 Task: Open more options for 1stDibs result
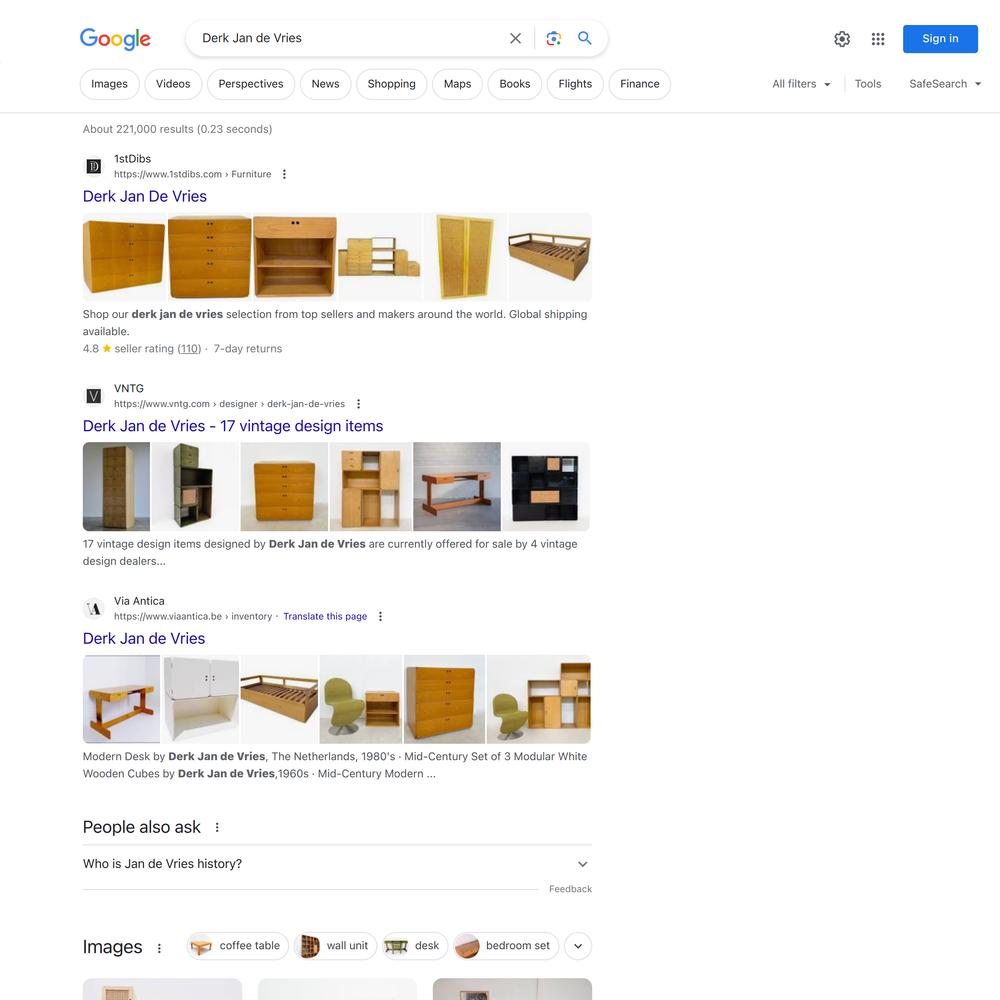coord(284,174)
